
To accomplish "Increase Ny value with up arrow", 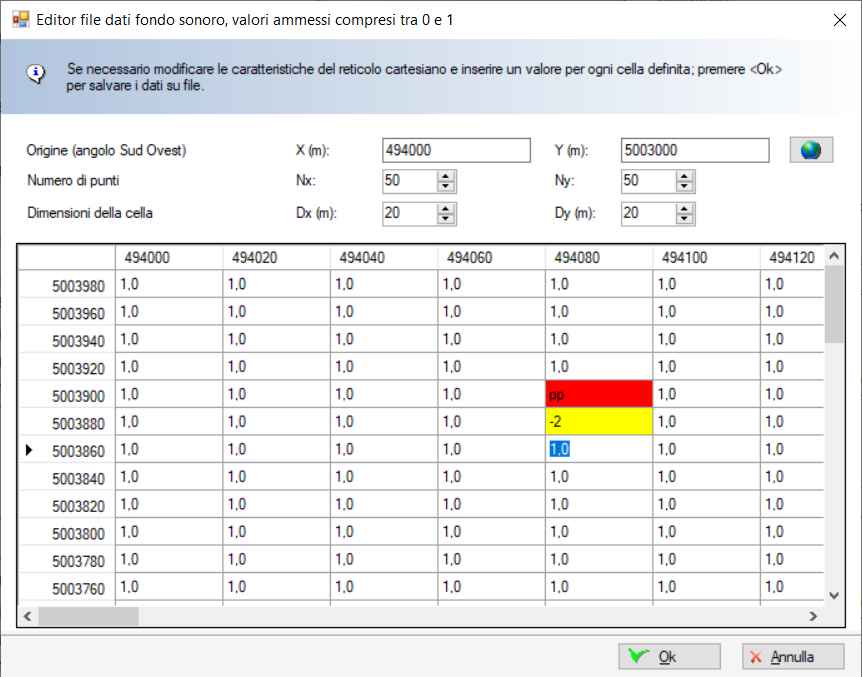I will 684,176.
